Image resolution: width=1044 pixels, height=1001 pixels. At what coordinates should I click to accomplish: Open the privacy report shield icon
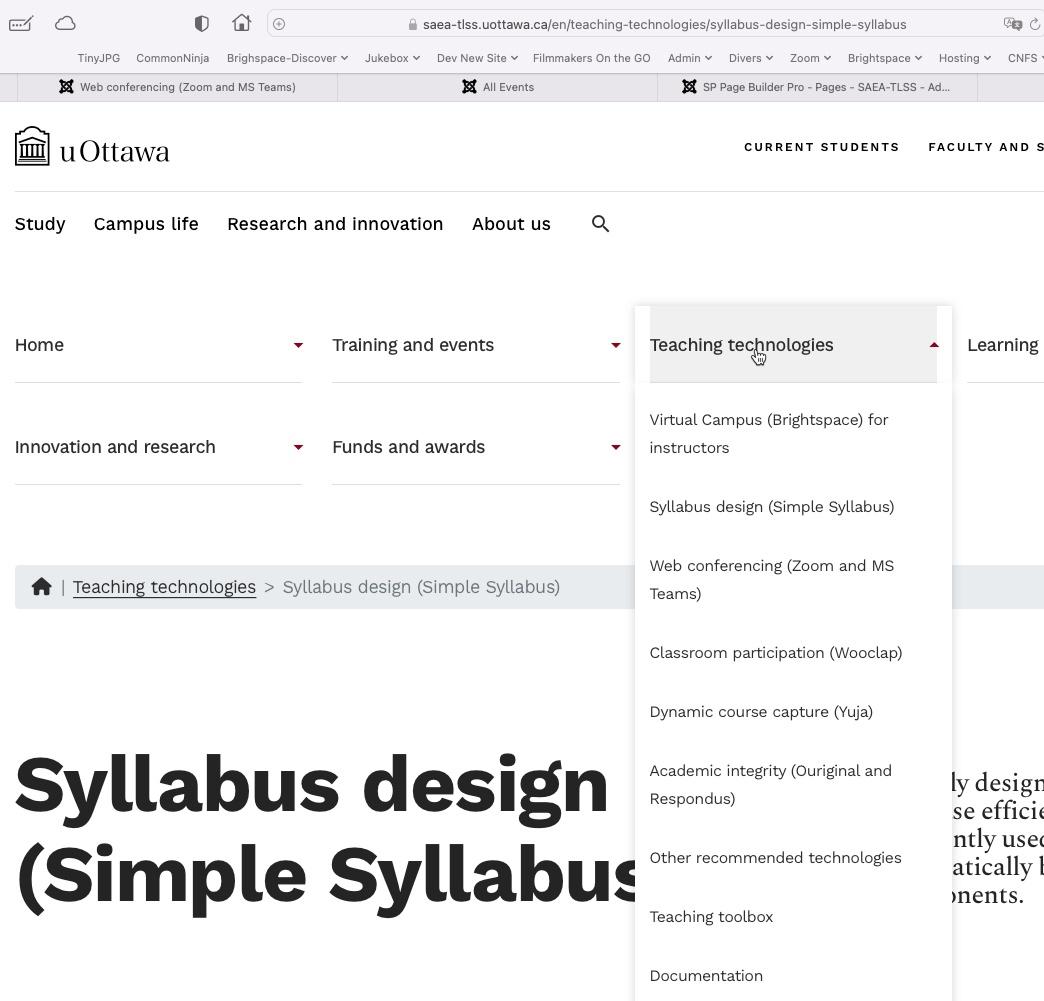(201, 23)
